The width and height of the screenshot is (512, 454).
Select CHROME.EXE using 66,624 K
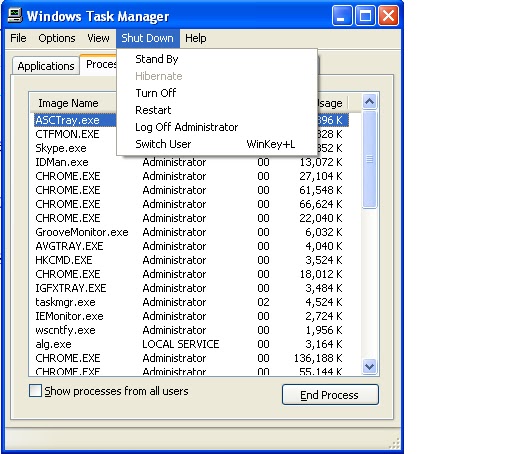pyautogui.click(x=191, y=204)
